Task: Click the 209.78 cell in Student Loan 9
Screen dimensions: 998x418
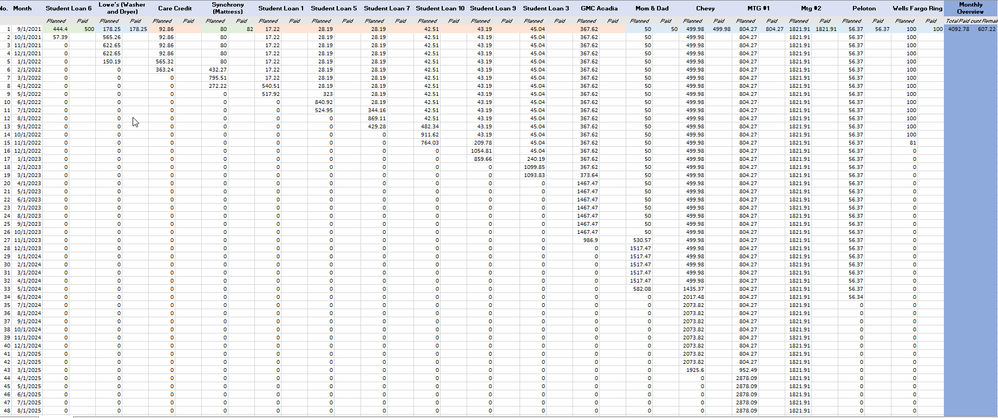Action: [480, 143]
